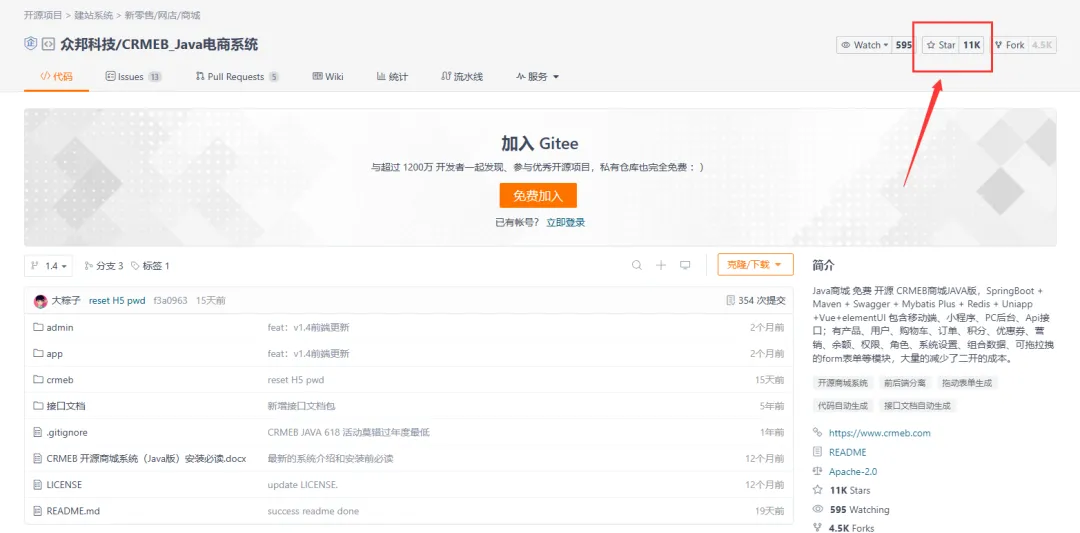Screen dimensions: 1080x533
Task: Click the 开源商城系统 tag
Action: [x=842, y=383]
